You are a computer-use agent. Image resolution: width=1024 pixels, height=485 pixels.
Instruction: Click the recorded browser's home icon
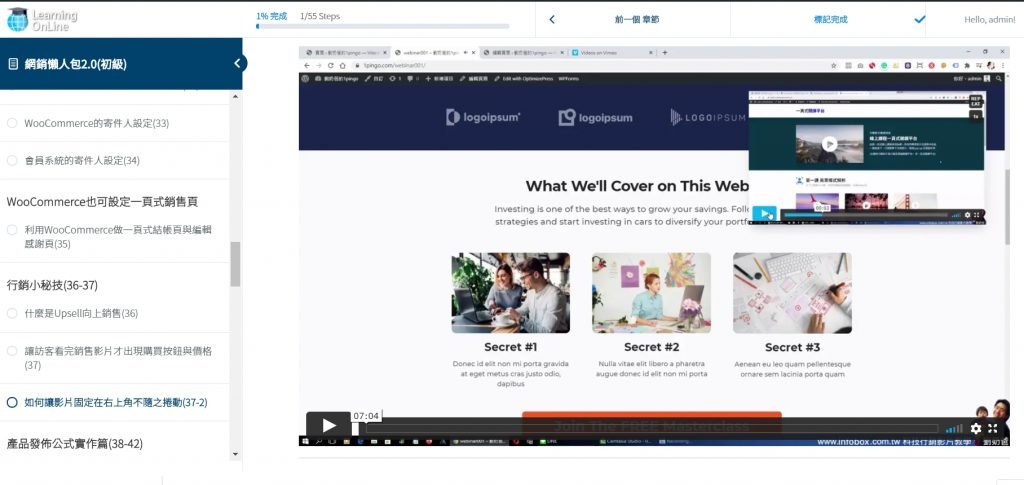pos(343,65)
